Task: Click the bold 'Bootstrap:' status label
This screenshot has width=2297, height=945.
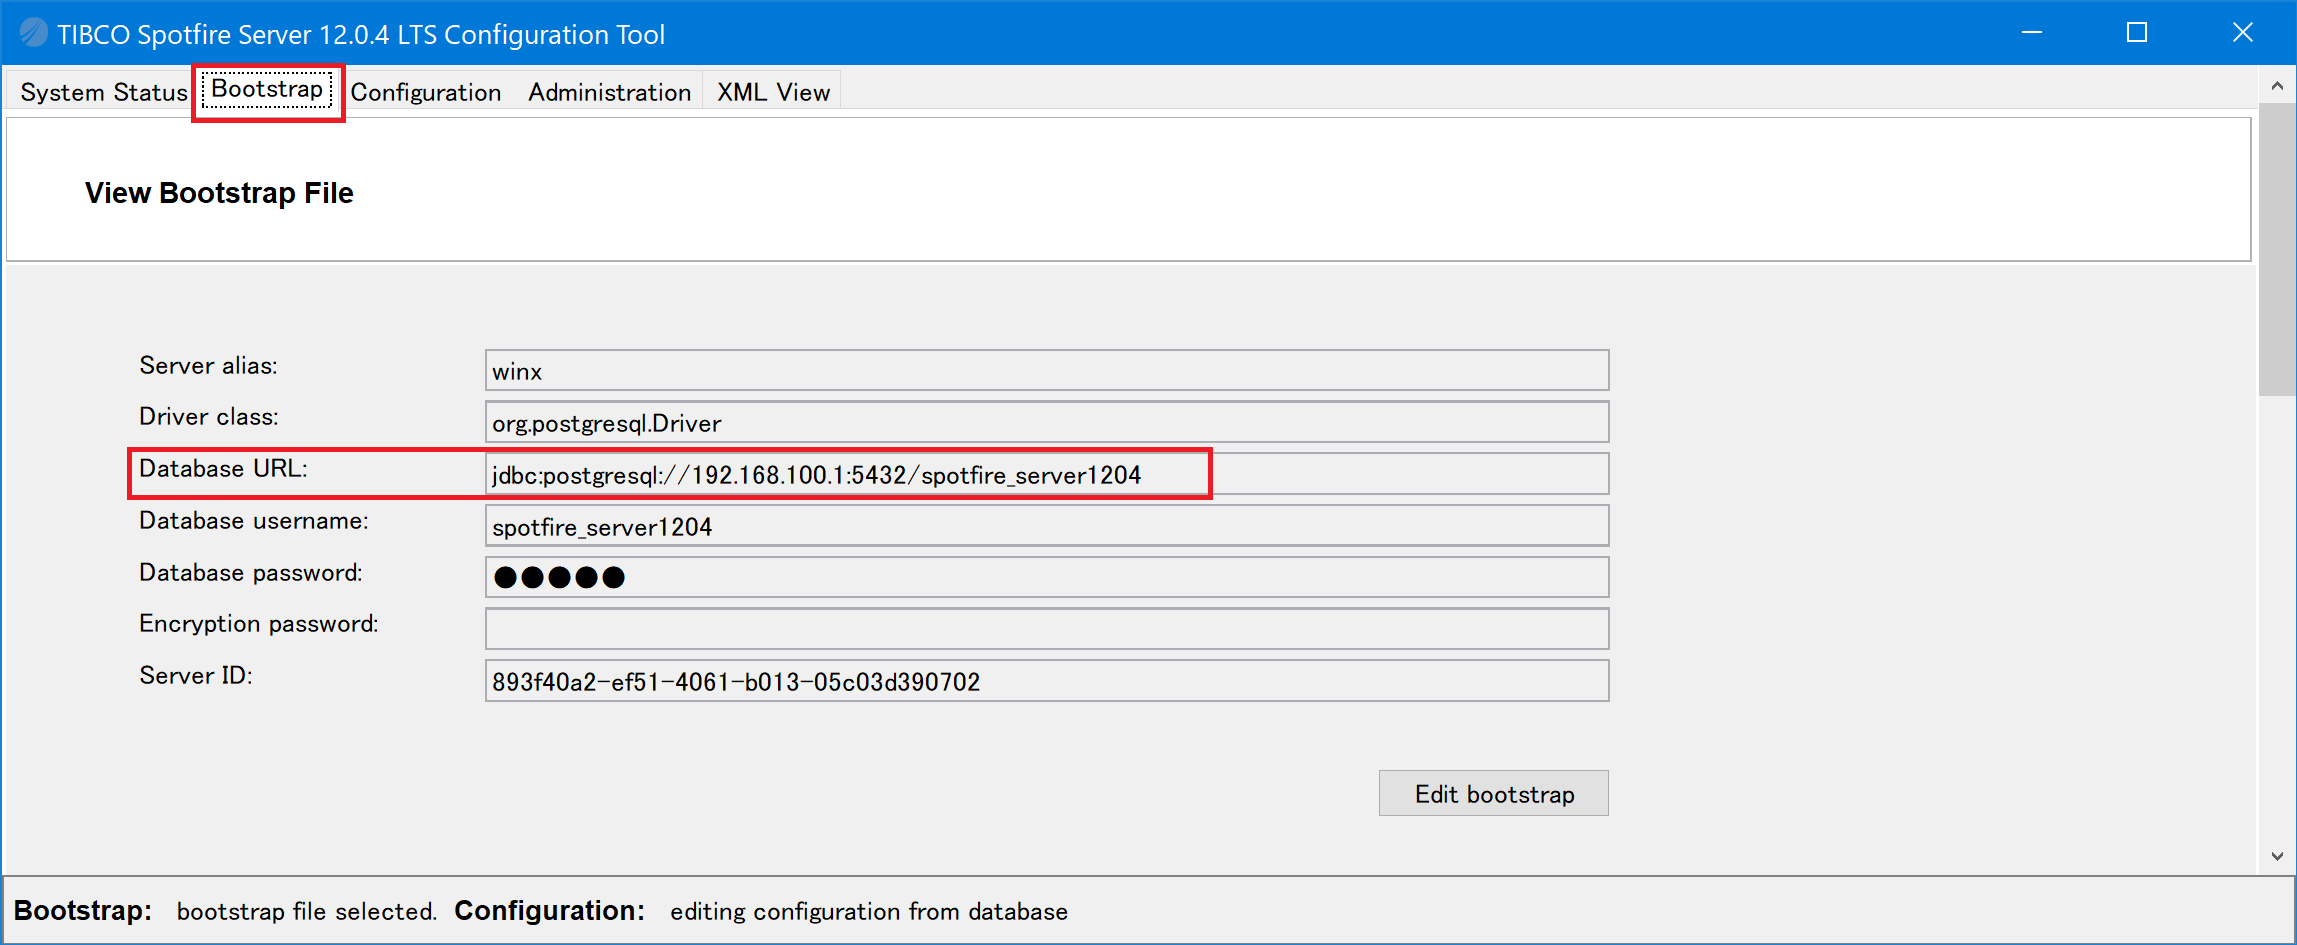Action: [x=83, y=911]
